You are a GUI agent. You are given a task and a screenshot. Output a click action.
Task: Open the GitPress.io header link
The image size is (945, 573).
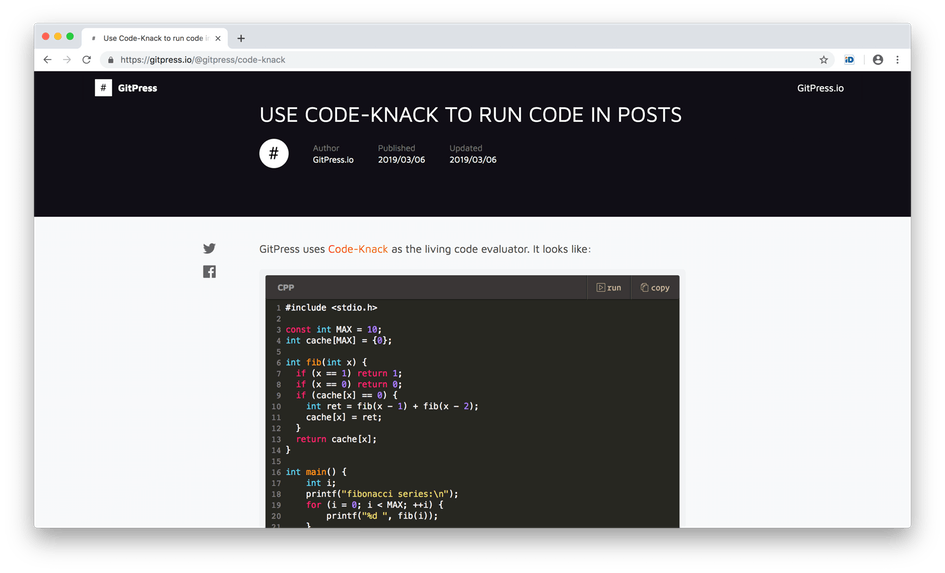pos(820,88)
